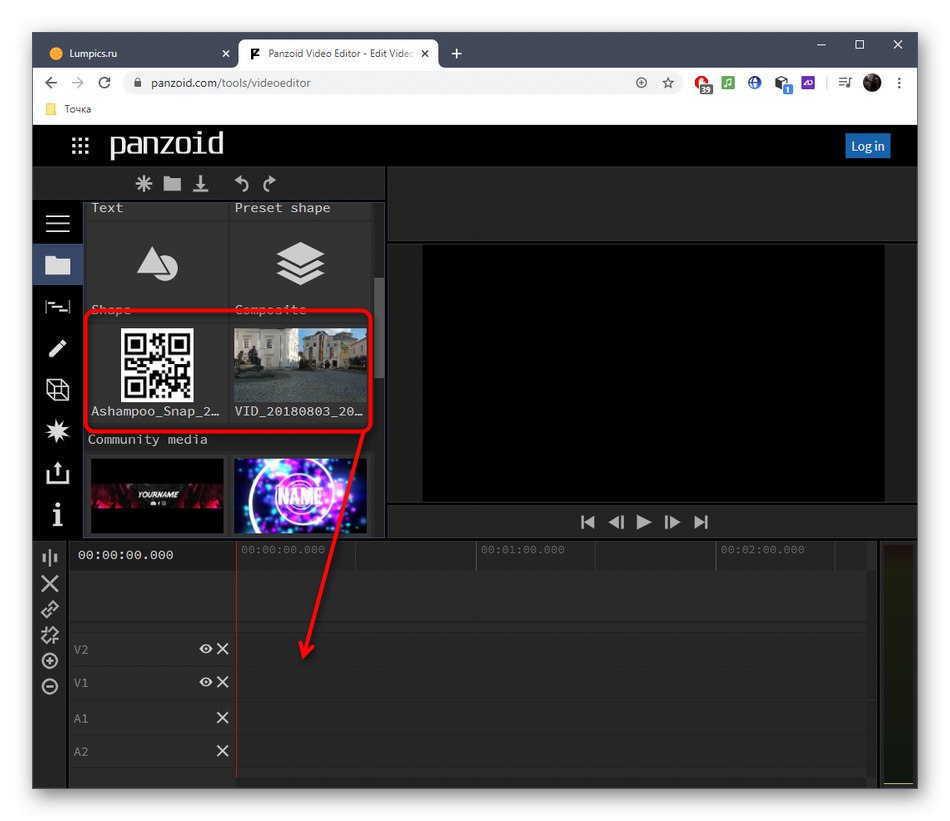Click the Preset shape label
The width and height of the screenshot is (950, 821).
(x=282, y=208)
